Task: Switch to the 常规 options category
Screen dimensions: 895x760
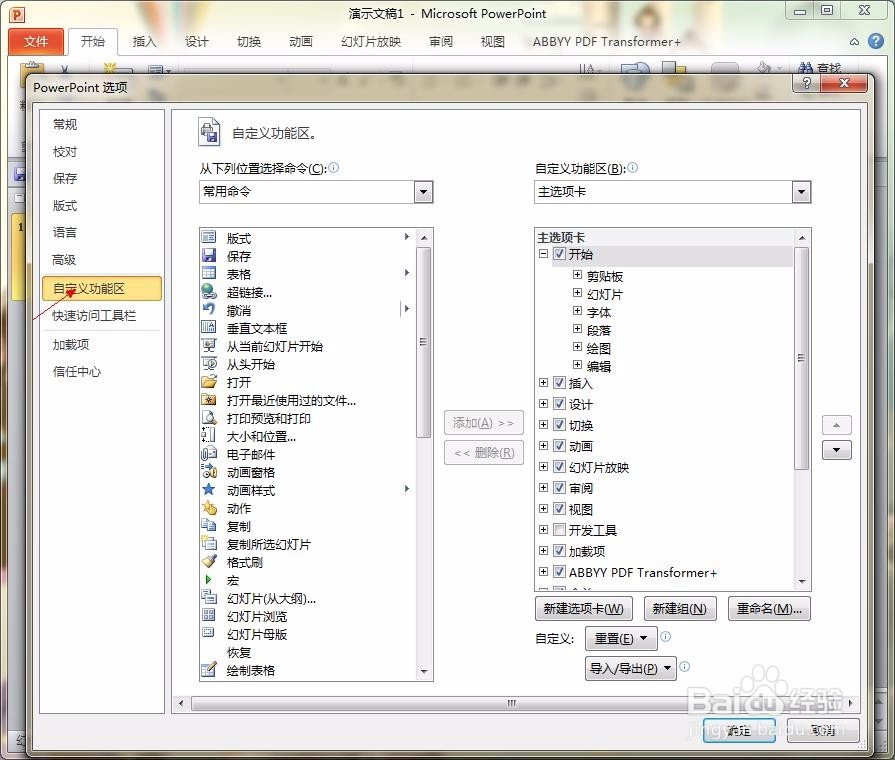Action: [64, 124]
